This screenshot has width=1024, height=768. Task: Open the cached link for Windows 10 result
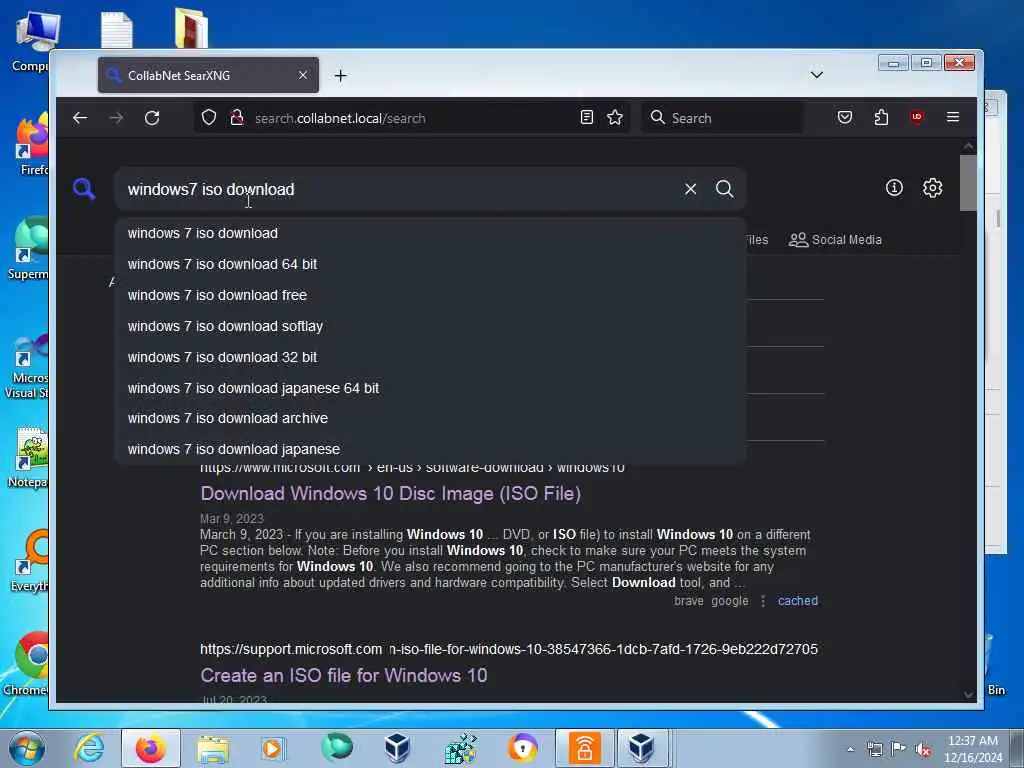tap(797, 601)
